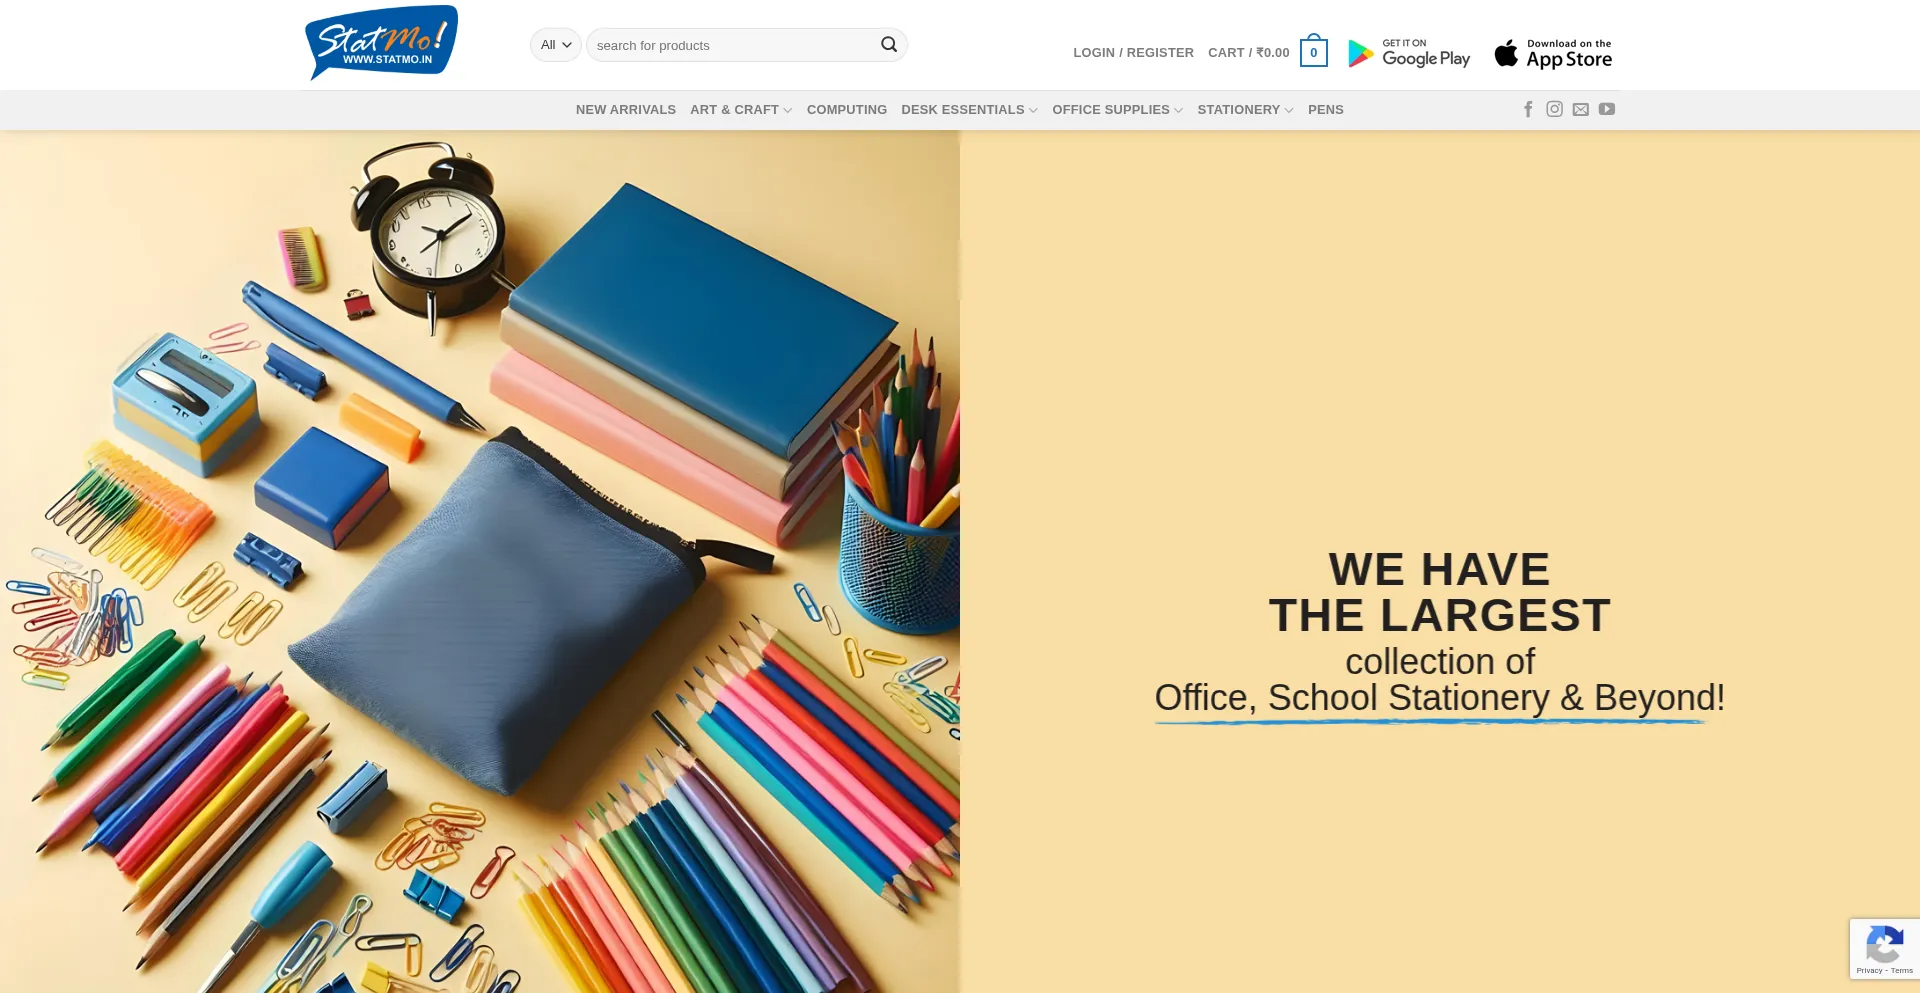
Task: Expand the Office Supplies menu
Action: click(1117, 110)
